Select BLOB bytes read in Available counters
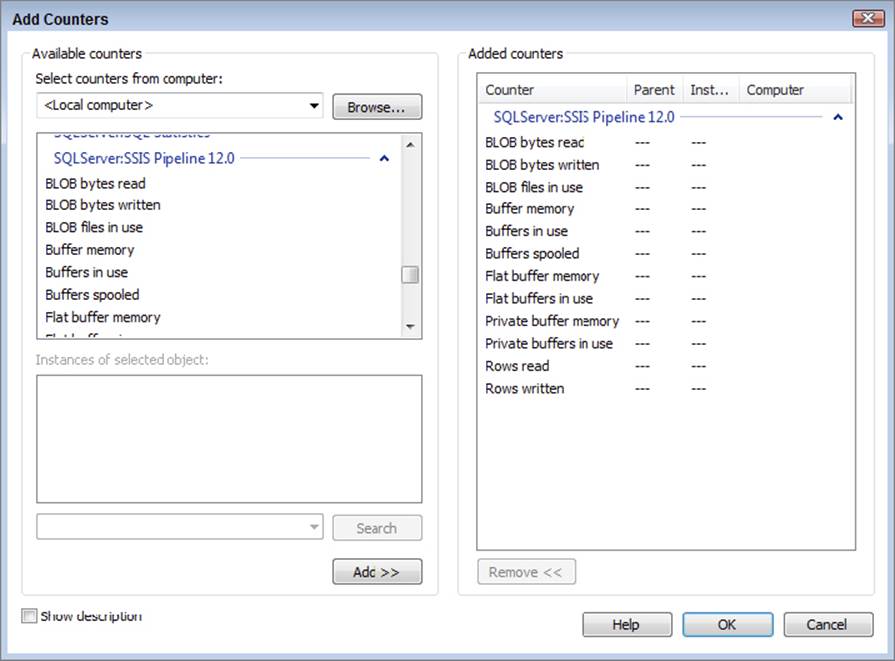The height and width of the screenshot is (661, 895). click(95, 183)
